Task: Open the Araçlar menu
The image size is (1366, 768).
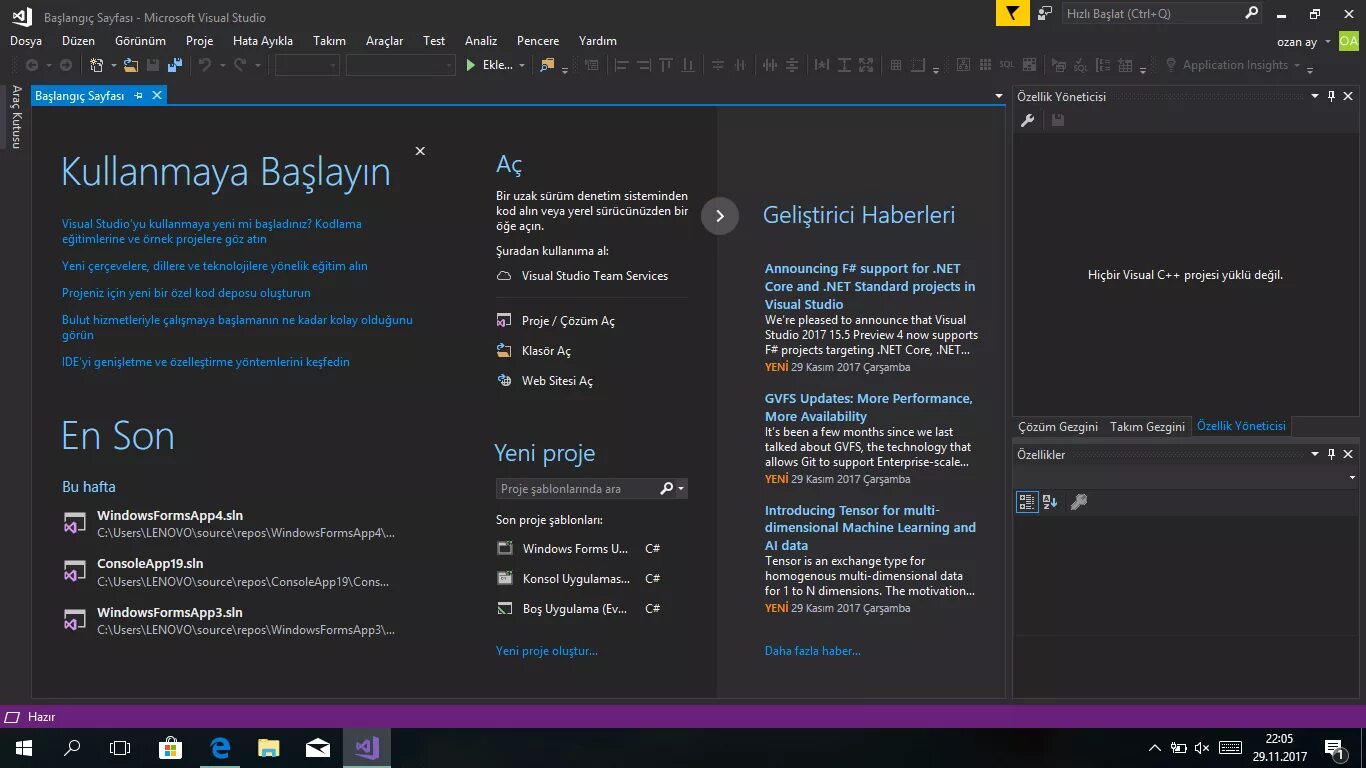Action: pos(384,41)
